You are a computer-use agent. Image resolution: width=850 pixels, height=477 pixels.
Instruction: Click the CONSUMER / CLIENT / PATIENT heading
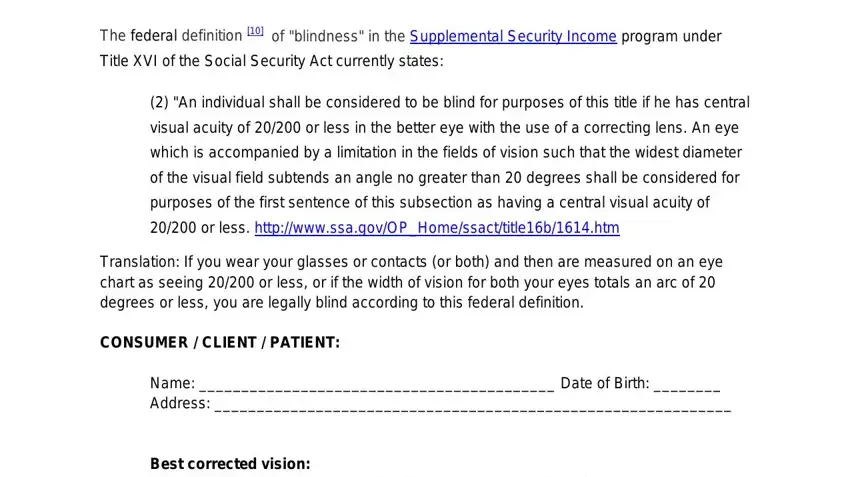(x=220, y=343)
